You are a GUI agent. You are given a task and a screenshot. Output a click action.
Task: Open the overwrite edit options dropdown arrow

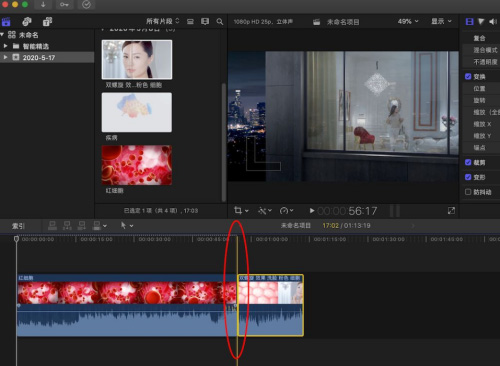(x=105, y=226)
